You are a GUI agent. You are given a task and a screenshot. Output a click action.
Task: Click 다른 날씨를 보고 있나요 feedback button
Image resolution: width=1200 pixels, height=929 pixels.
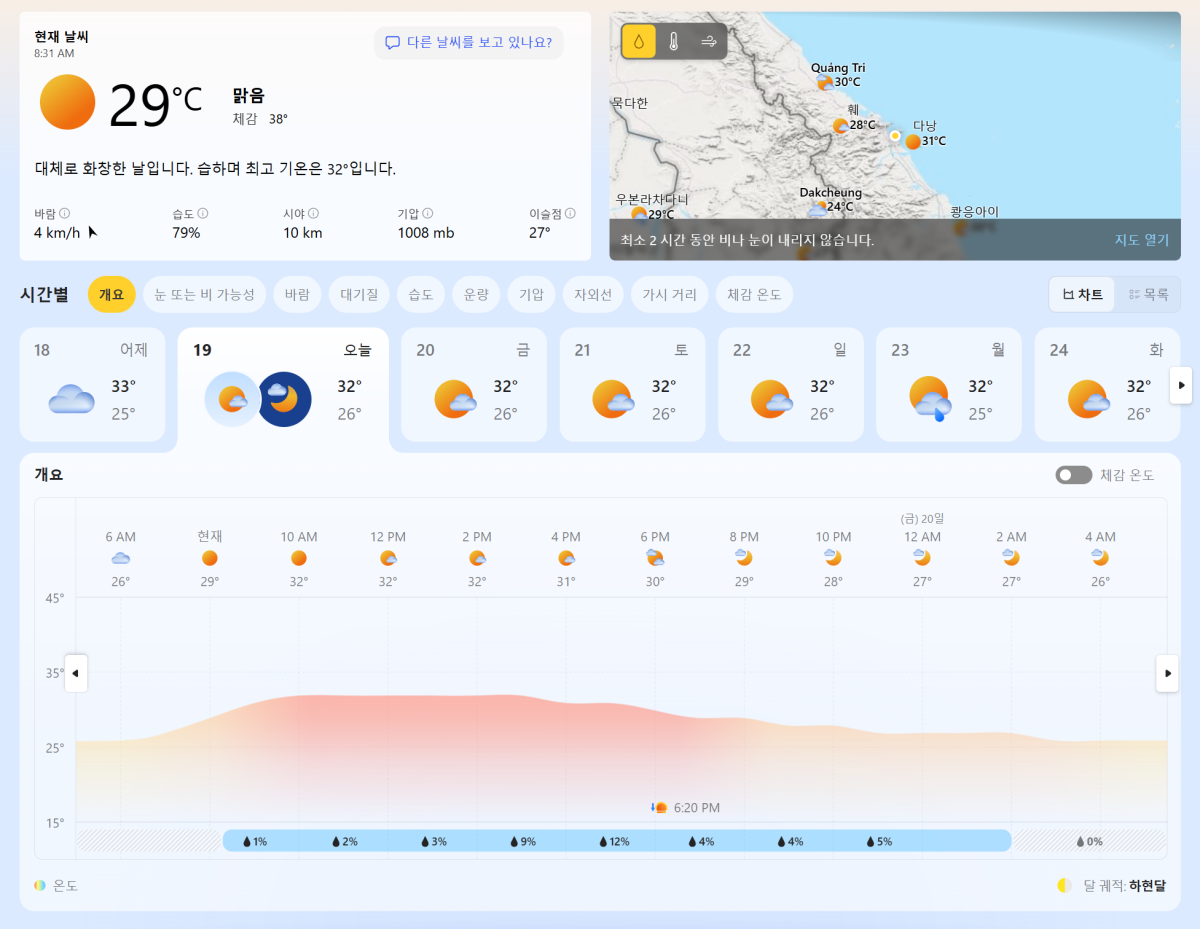pos(469,43)
